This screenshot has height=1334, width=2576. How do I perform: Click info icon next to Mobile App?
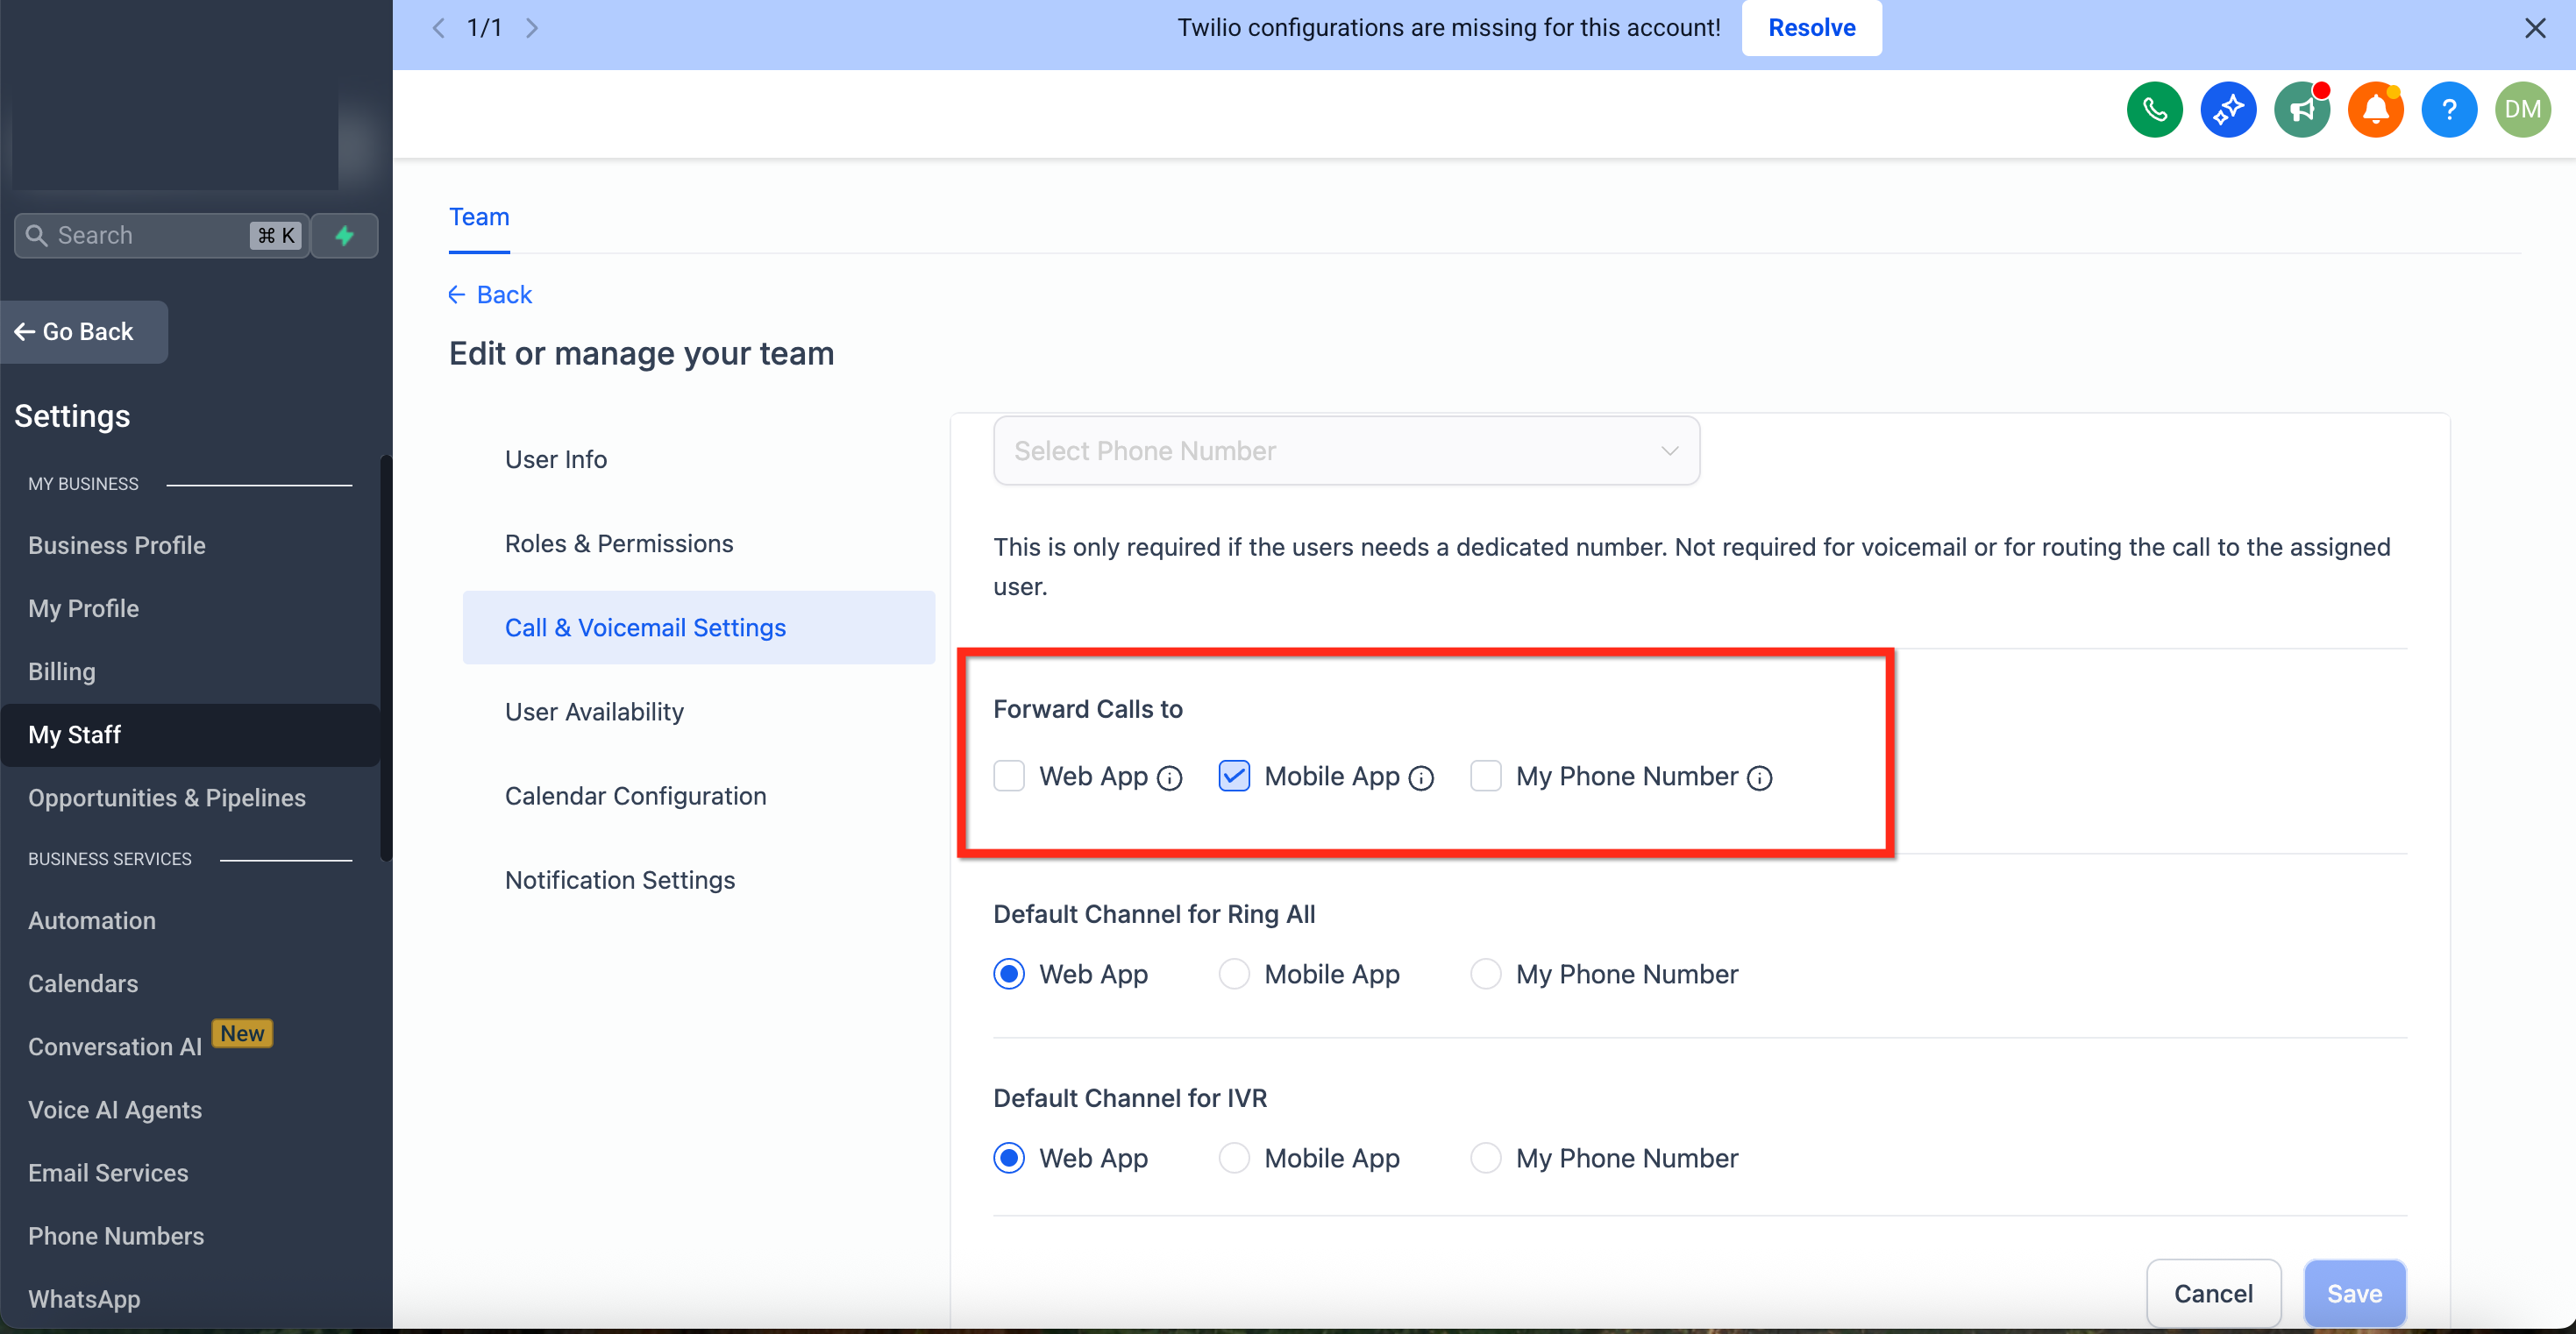coord(1421,778)
